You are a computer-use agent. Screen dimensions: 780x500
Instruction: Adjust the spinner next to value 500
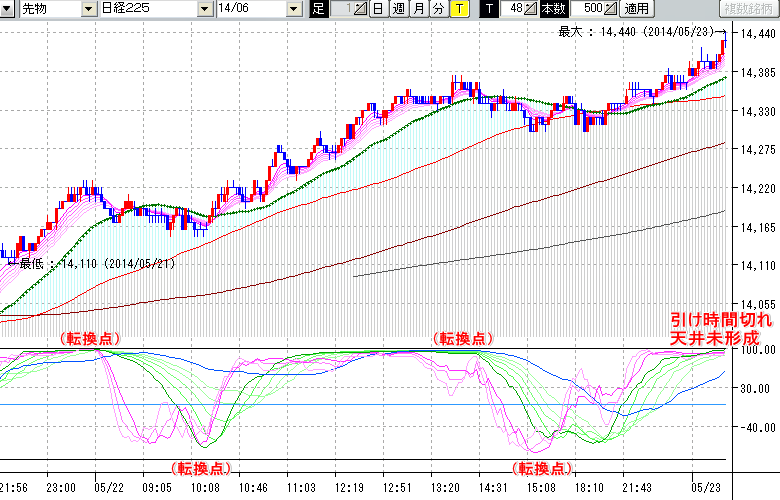(611, 9)
